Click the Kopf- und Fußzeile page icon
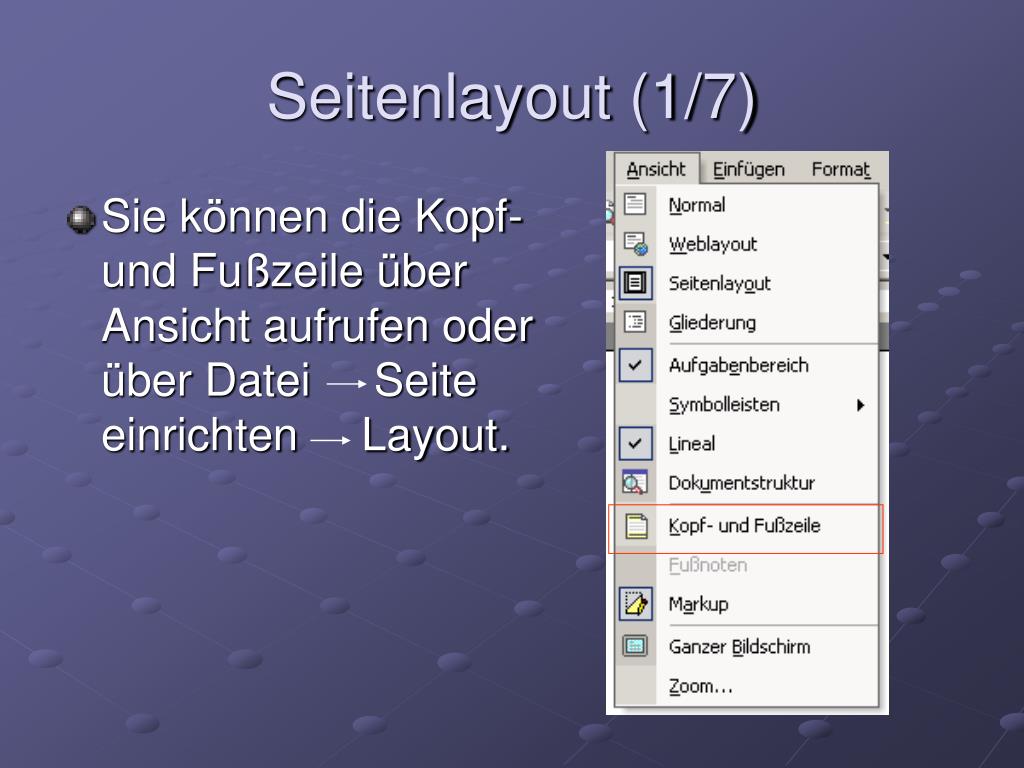Image resolution: width=1024 pixels, height=768 pixels. pyautogui.click(x=636, y=526)
